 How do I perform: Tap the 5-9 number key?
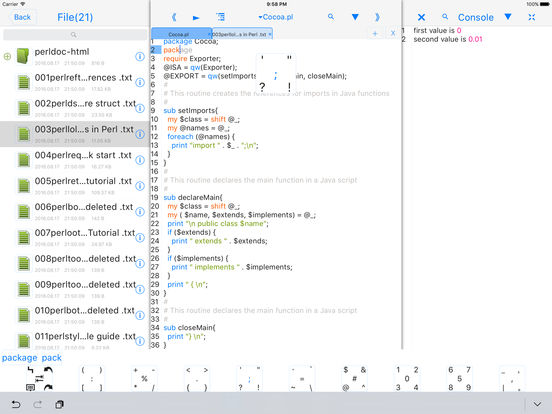pos(459,378)
